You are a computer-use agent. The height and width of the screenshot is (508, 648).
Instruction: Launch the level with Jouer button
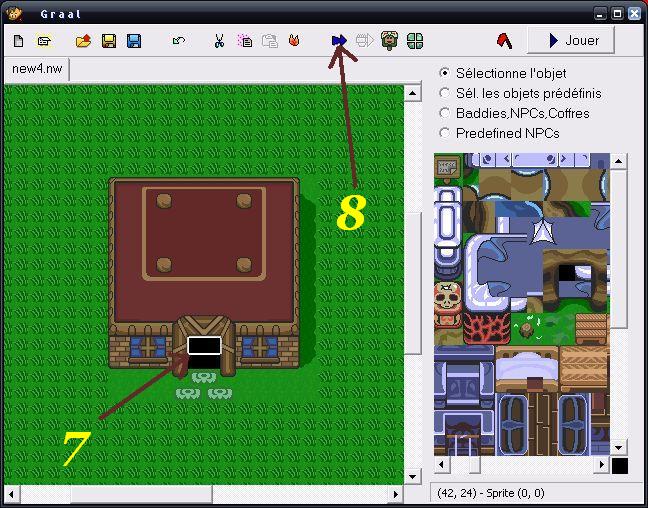pos(571,40)
